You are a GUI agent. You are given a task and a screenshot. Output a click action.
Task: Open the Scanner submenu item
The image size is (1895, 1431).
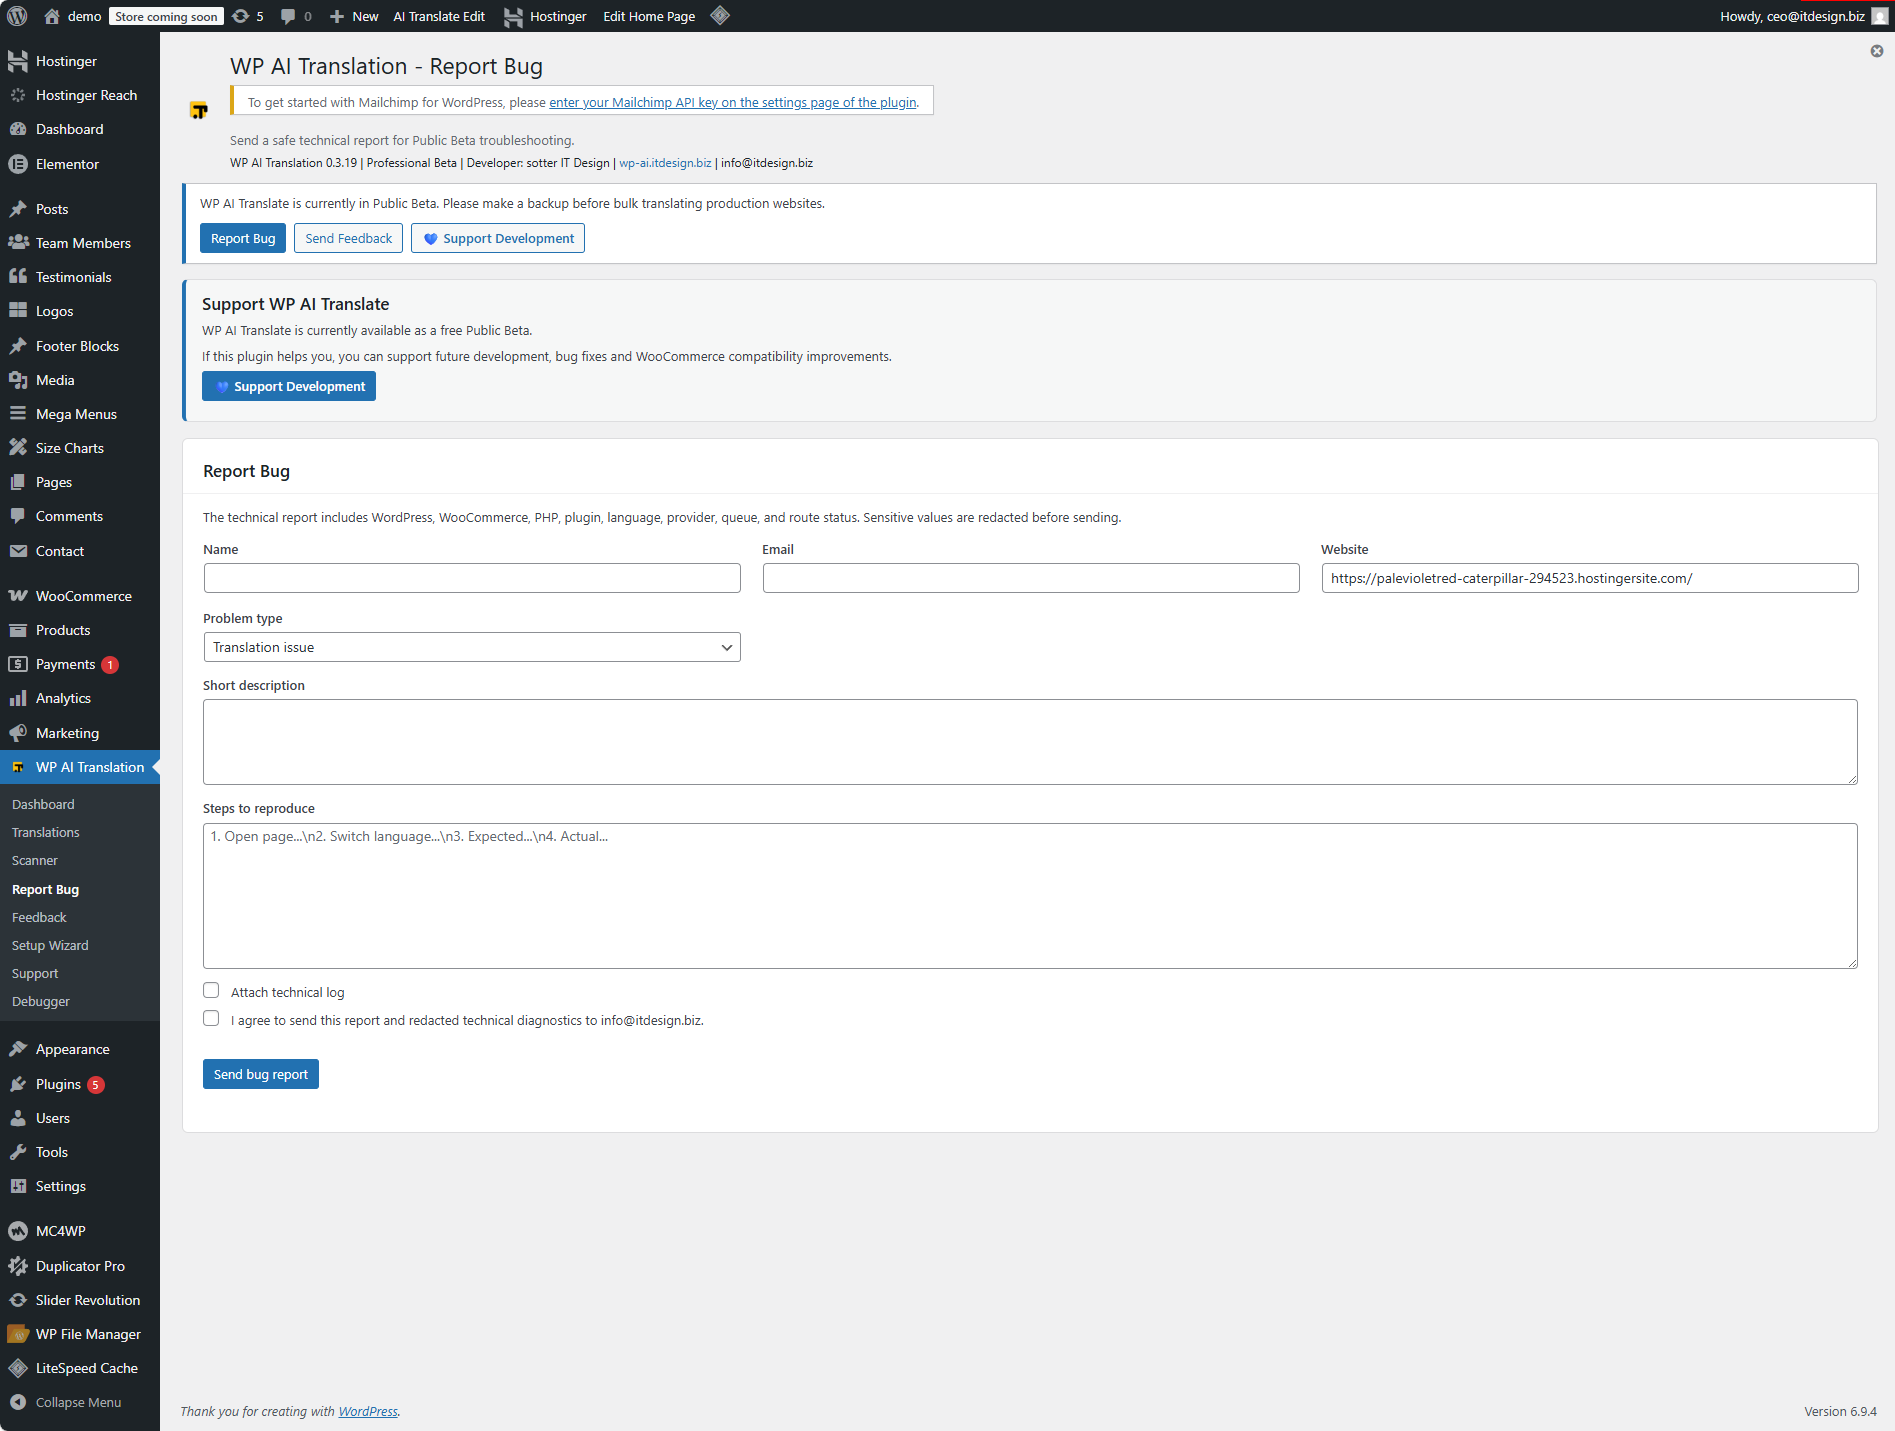pyautogui.click(x=35, y=860)
